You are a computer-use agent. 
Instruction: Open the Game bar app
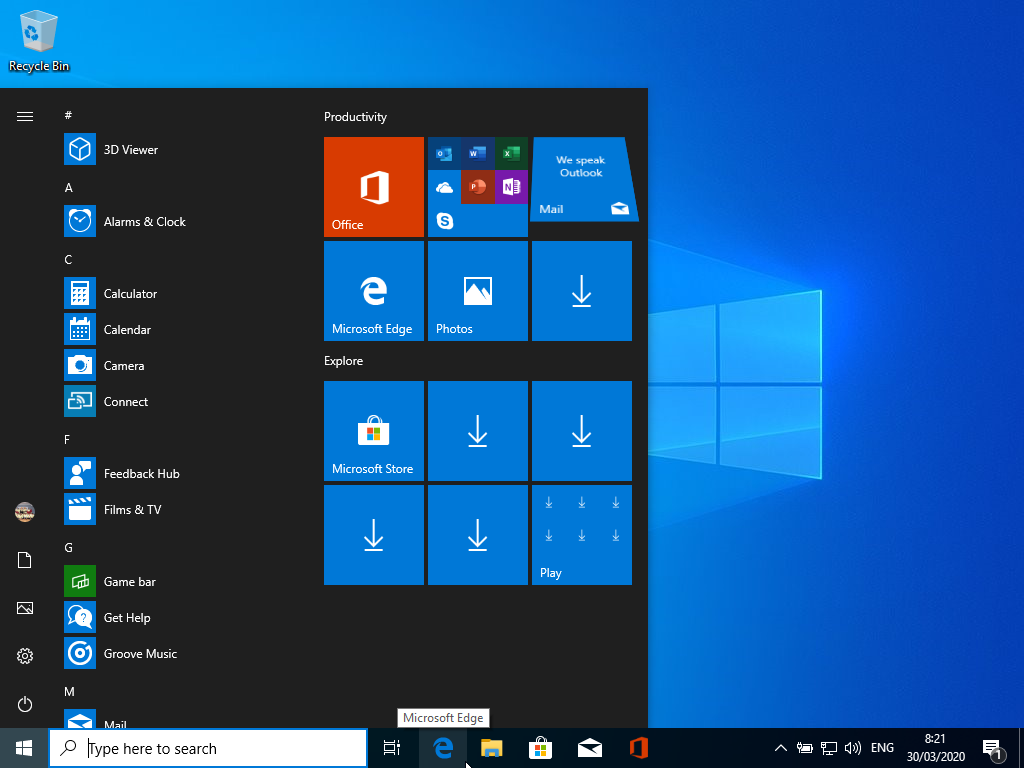click(176, 582)
